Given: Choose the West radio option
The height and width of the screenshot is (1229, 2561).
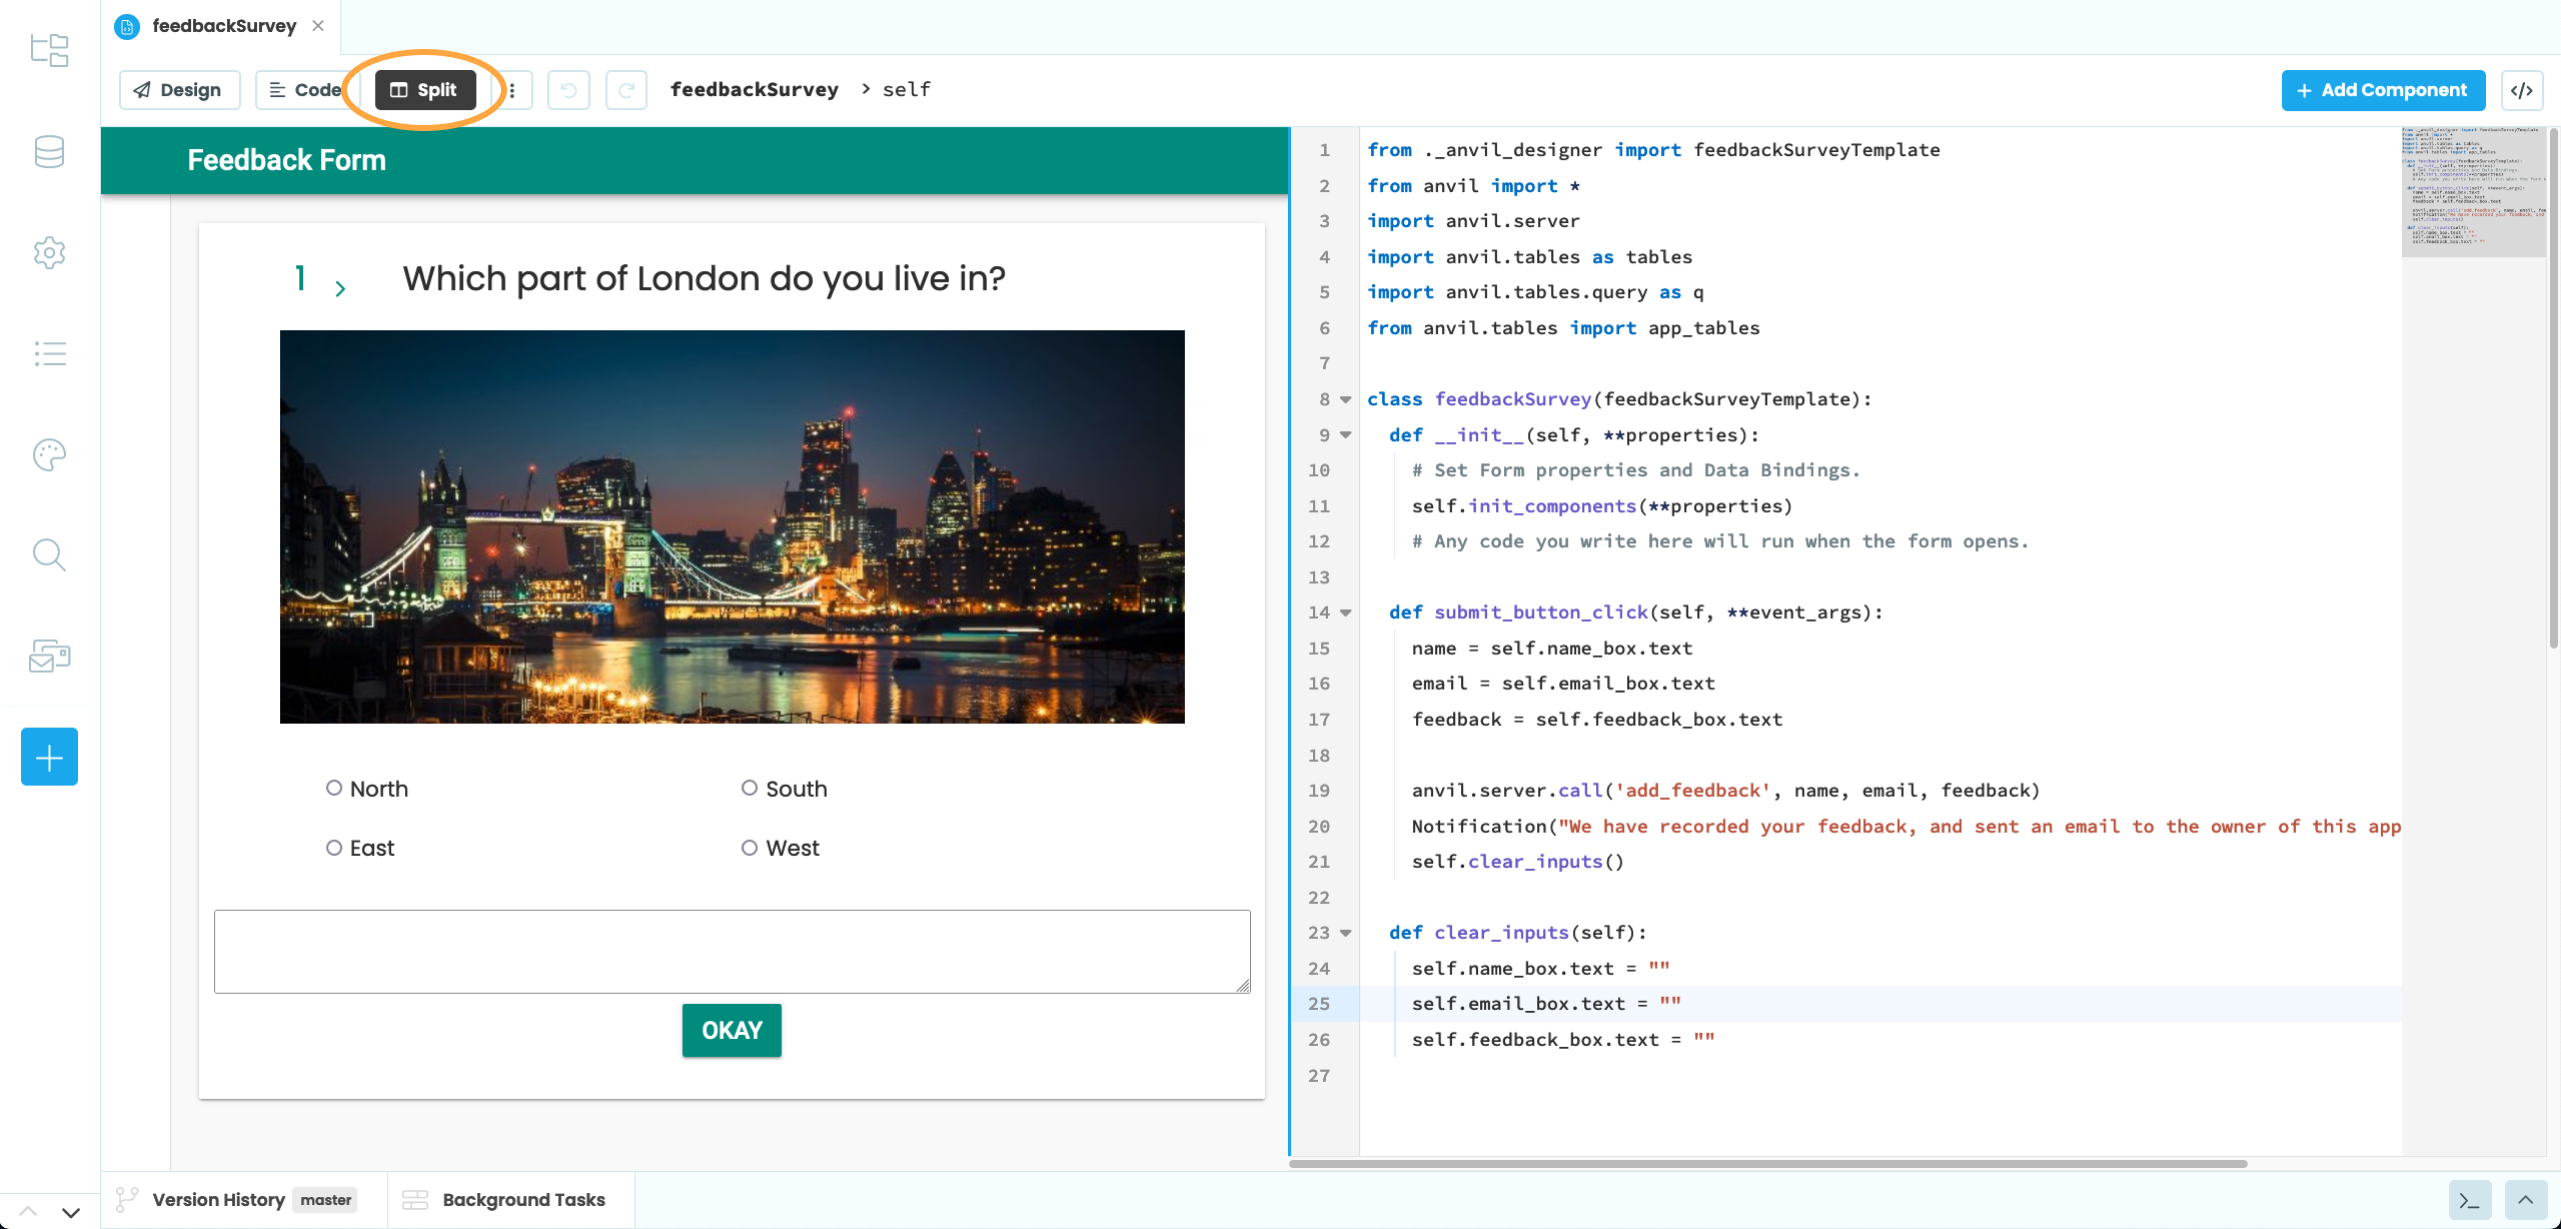Looking at the screenshot, I should point(749,848).
